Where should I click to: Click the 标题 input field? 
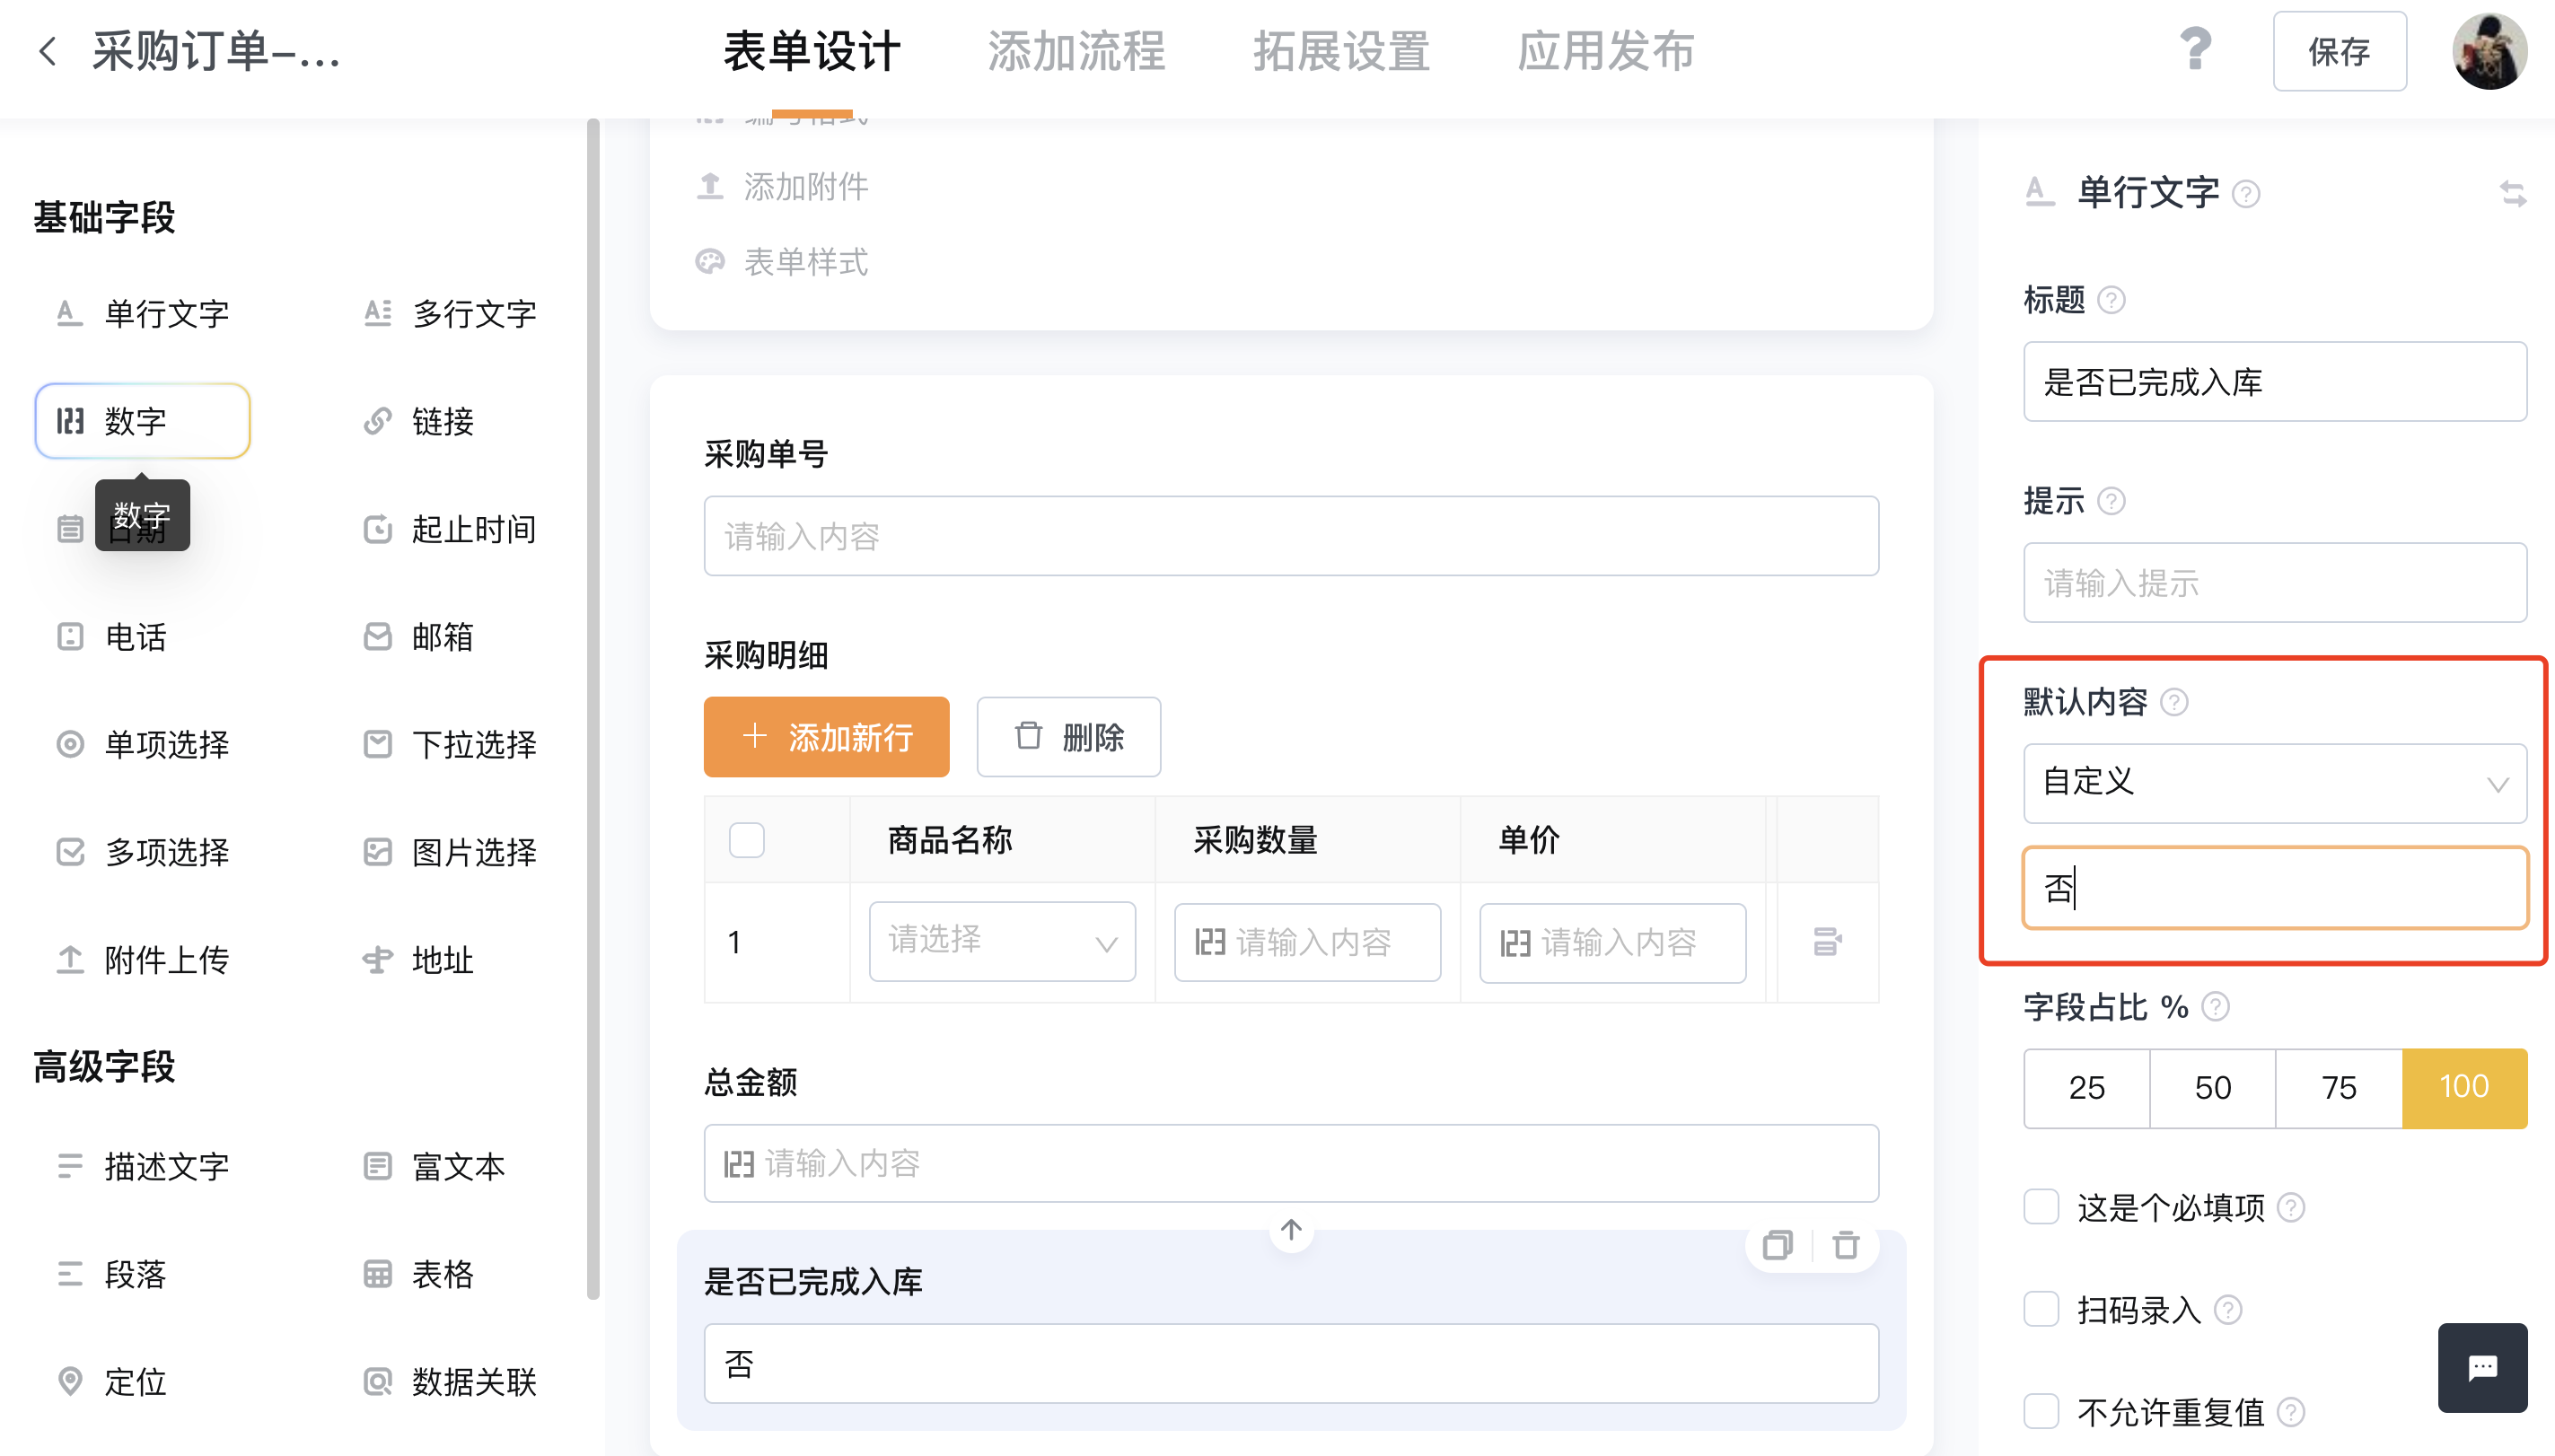[x=2275, y=382]
